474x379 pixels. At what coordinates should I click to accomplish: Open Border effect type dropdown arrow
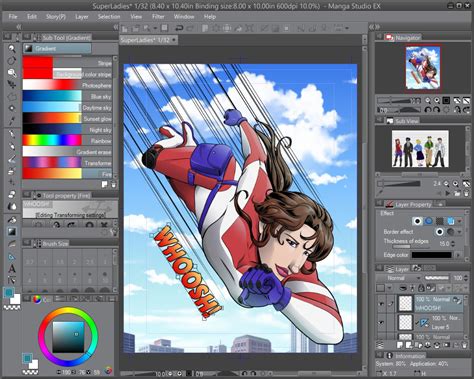click(x=460, y=232)
